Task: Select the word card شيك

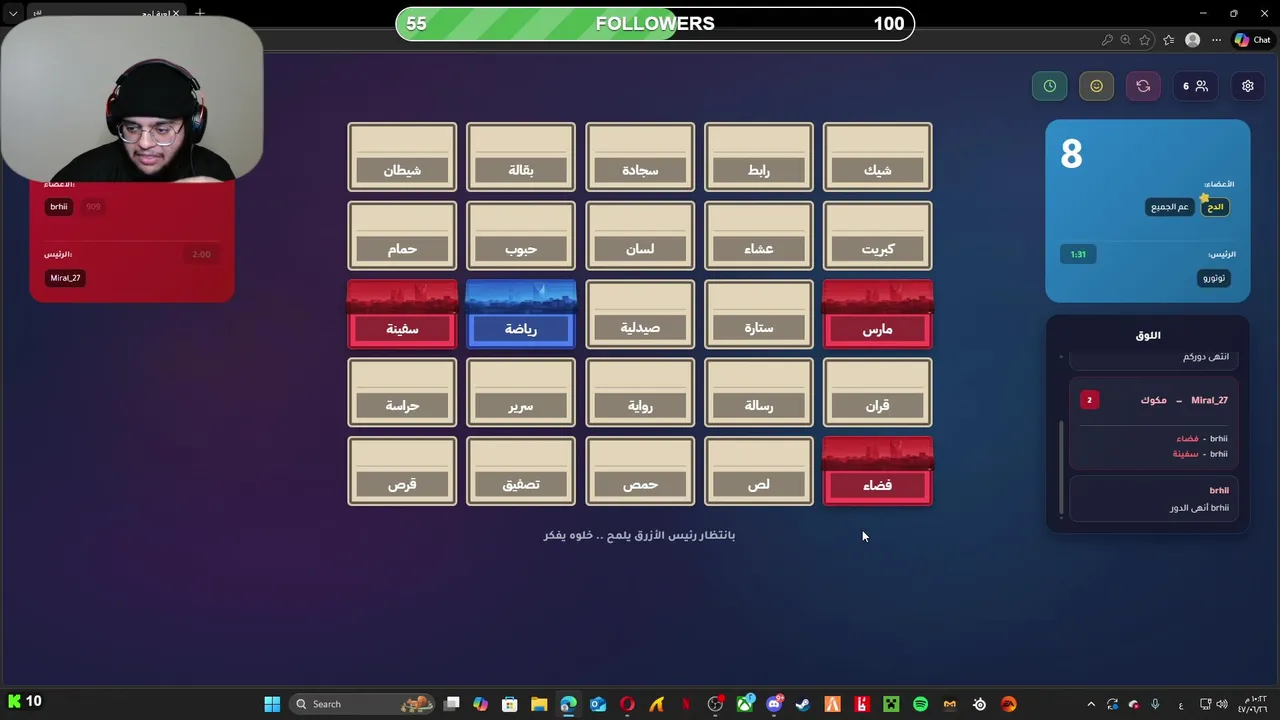Action: click(x=878, y=157)
